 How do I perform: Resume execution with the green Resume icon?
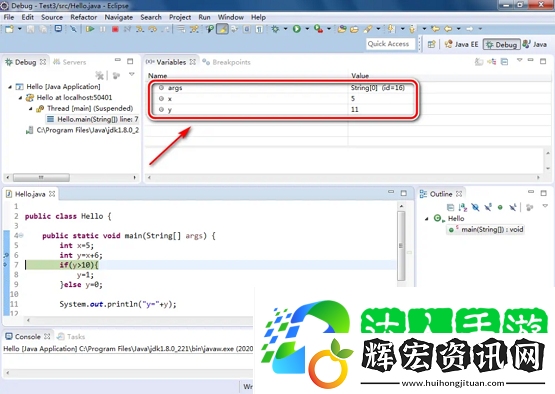coord(90,29)
